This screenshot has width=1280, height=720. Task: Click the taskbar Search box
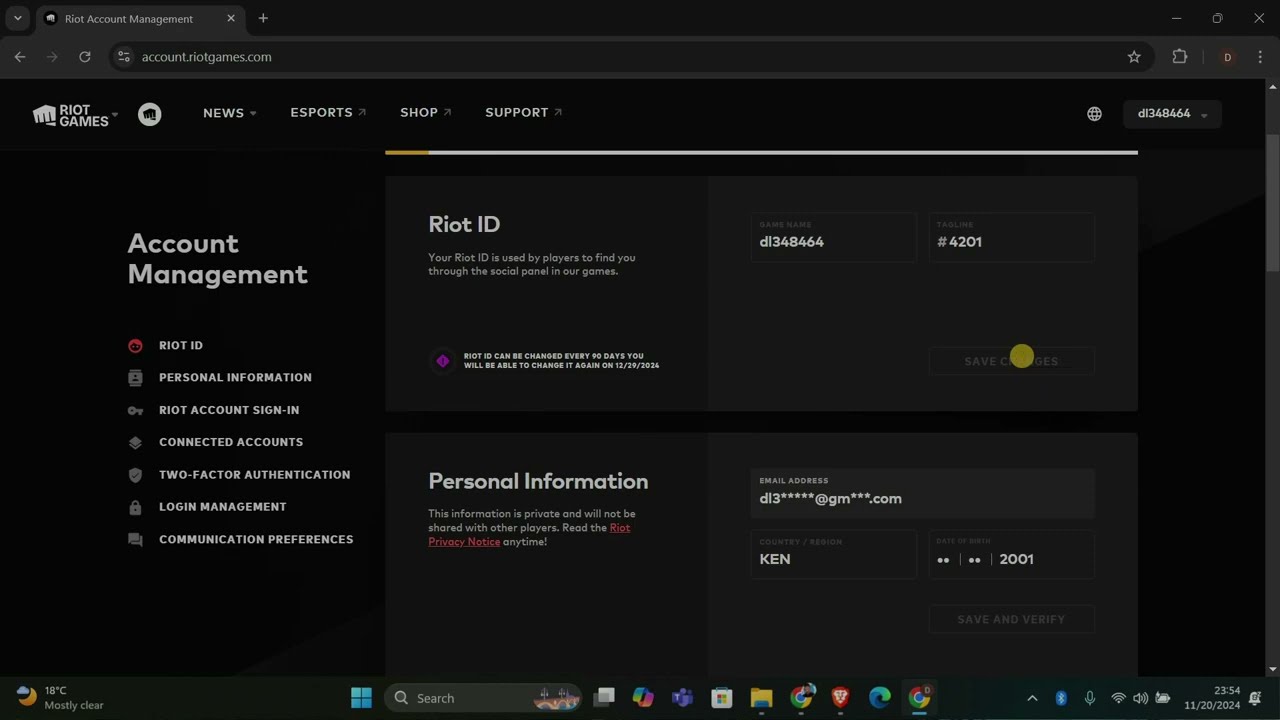[x=483, y=698]
